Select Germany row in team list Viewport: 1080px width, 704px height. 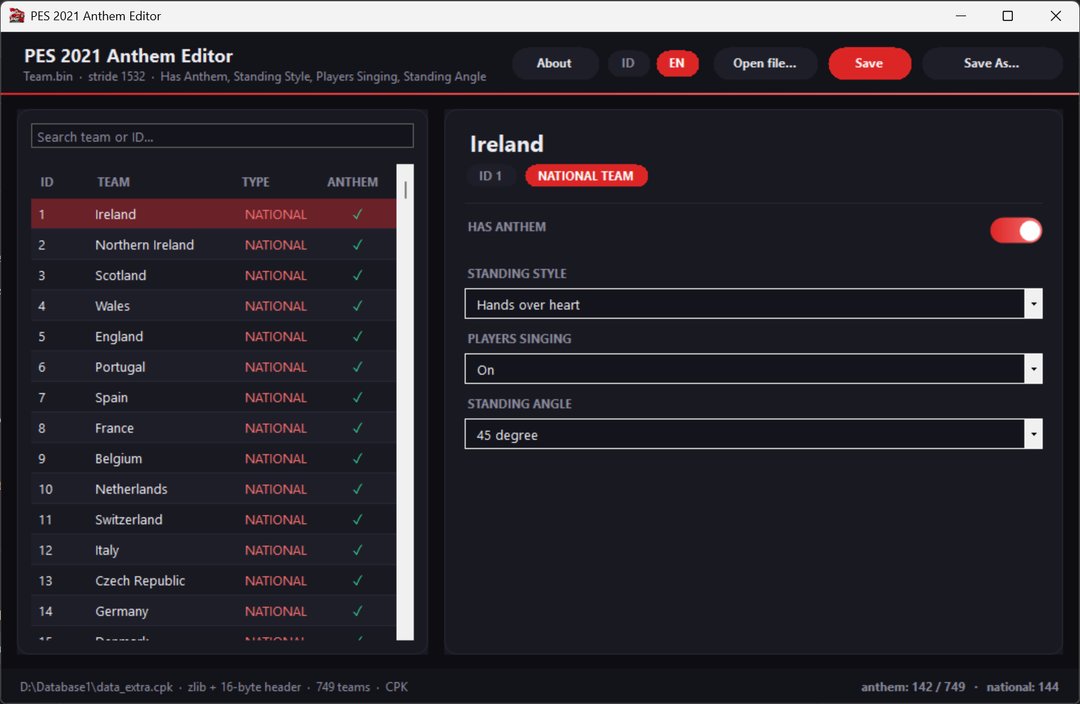pyautogui.click(x=214, y=611)
